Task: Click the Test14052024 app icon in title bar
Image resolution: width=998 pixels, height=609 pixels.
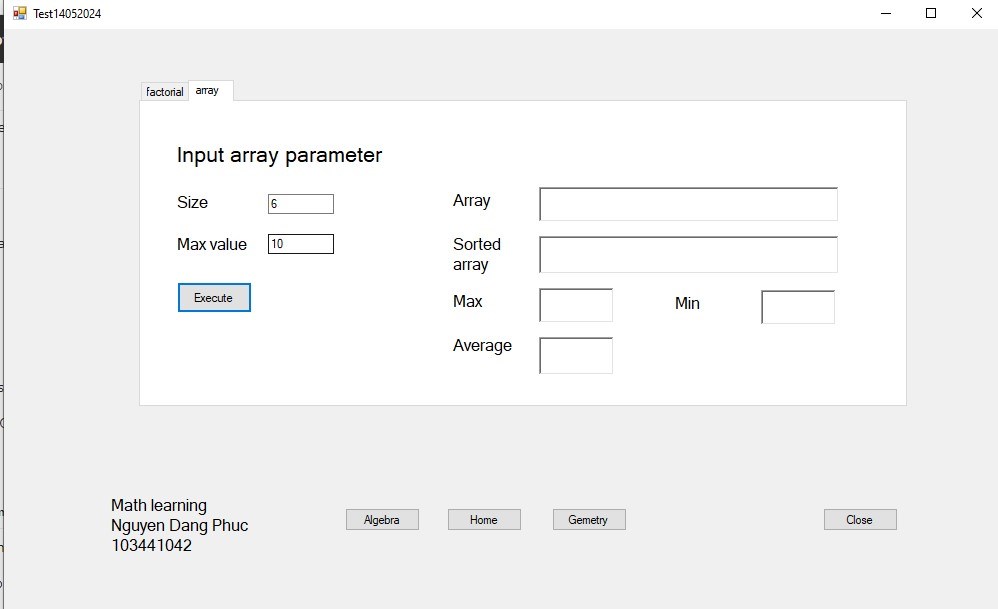Action: point(19,13)
